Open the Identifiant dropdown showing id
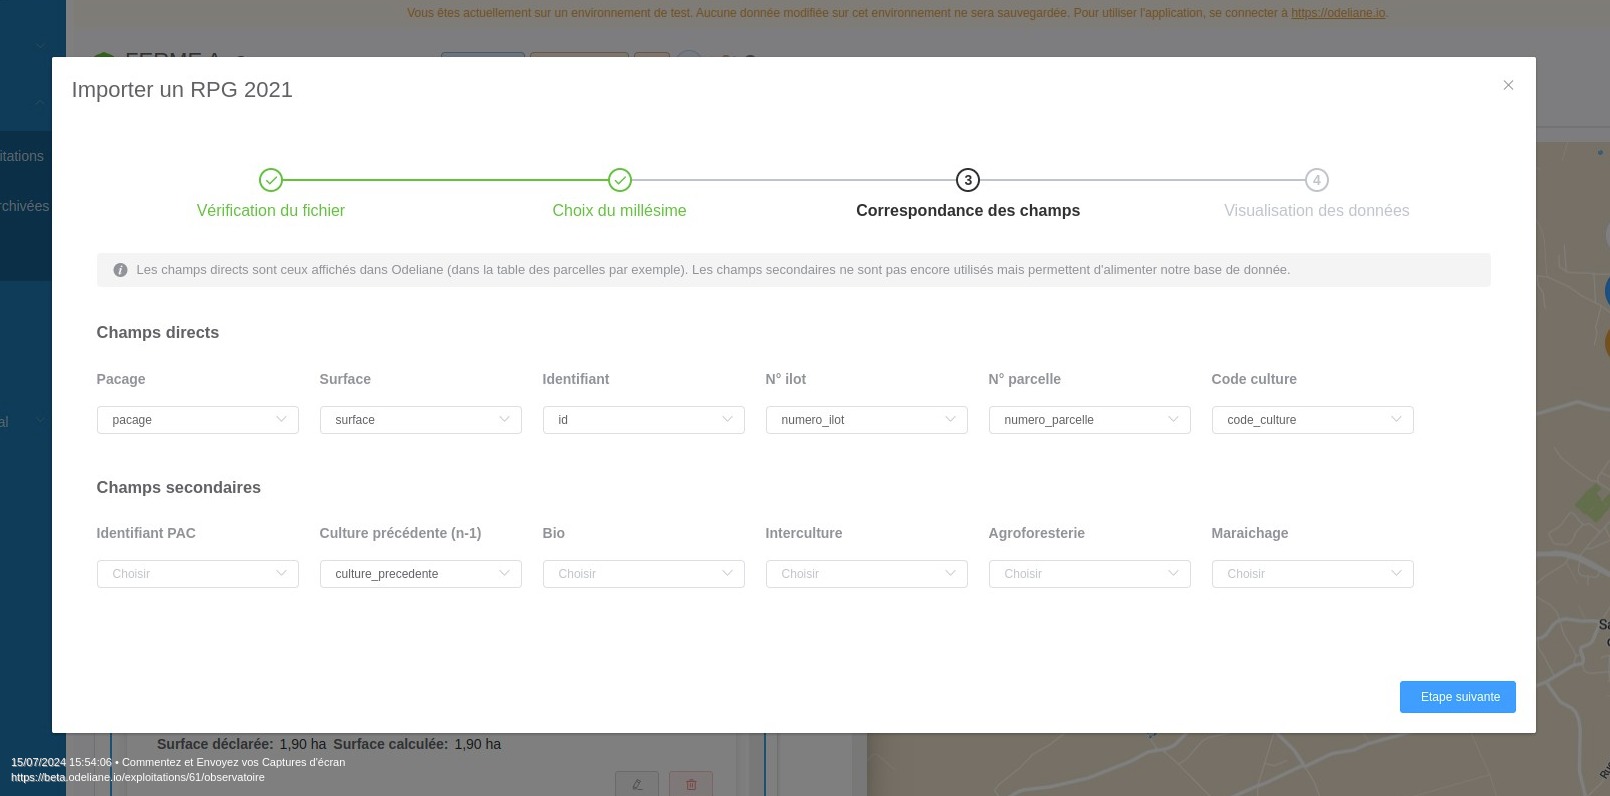The width and height of the screenshot is (1610, 796). (x=643, y=420)
